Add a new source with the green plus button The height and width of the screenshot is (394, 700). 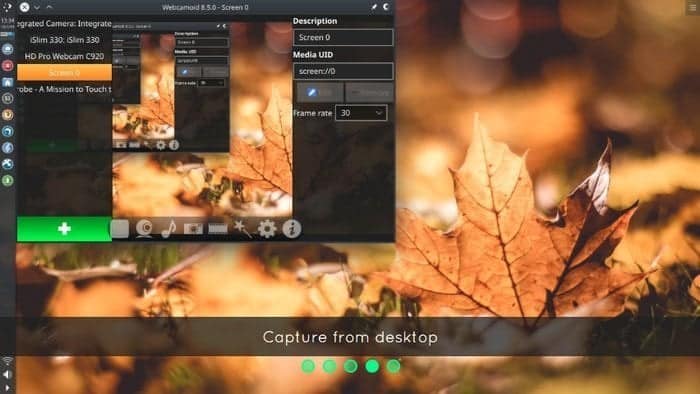click(64, 229)
